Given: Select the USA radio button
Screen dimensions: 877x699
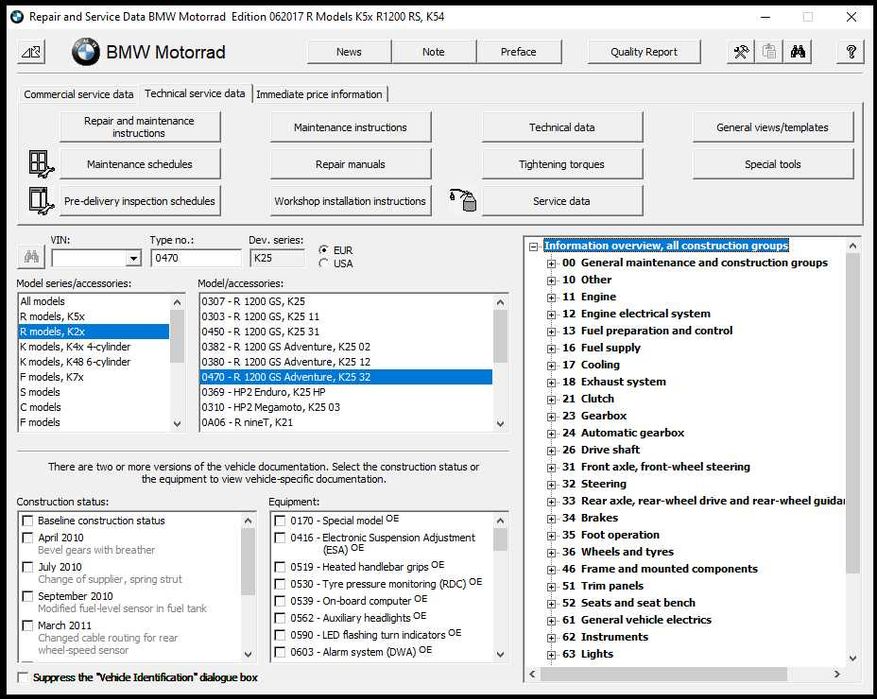Looking at the screenshot, I should pyautogui.click(x=323, y=263).
